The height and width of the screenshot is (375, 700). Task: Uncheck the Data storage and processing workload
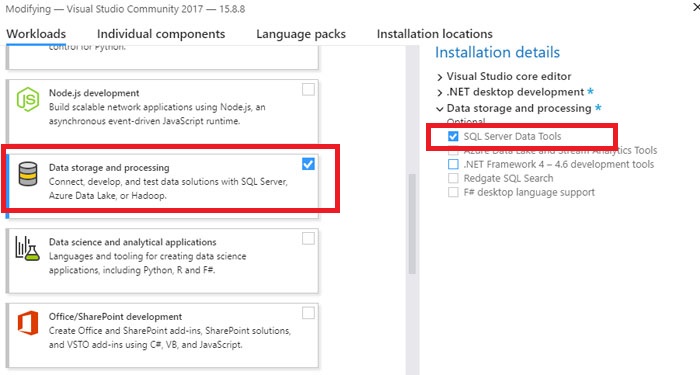click(308, 164)
